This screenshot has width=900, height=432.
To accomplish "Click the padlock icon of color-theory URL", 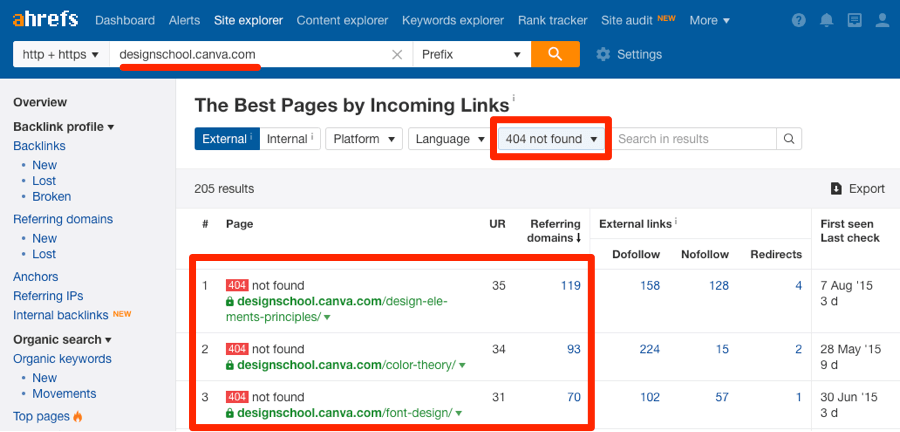I will pyautogui.click(x=230, y=365).
